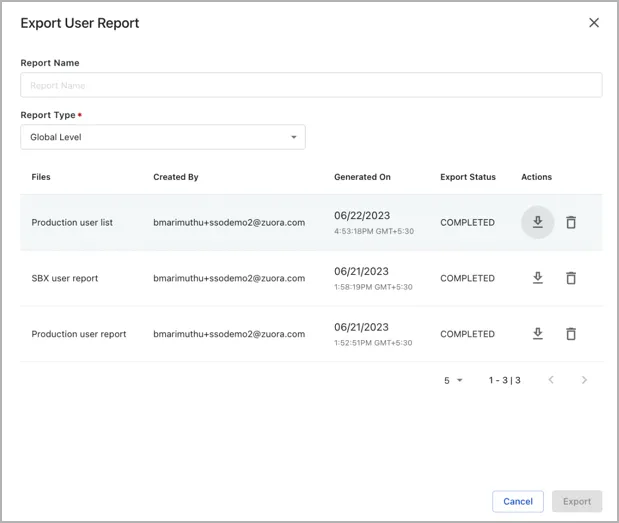Click the Cancel button
This screenshot has width=619, height=523.
(x=518, y=501)
